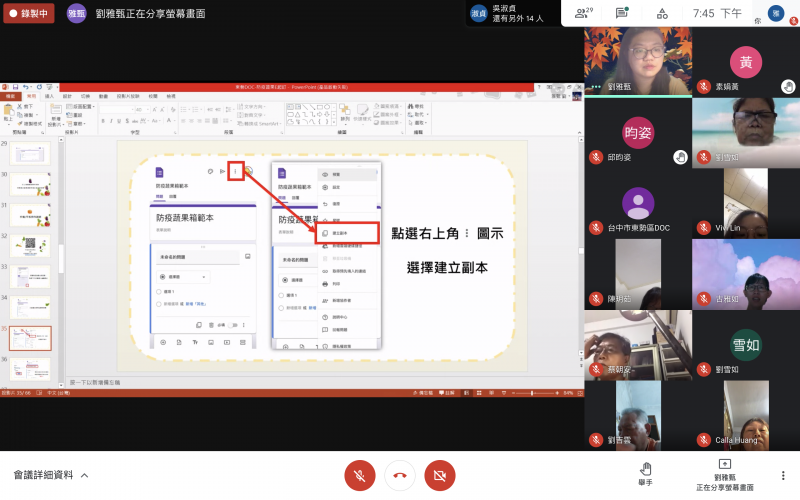Select the Viv Lin video tile
The height and width of the screenshot is (500, 800).
[x=746, y=204]
